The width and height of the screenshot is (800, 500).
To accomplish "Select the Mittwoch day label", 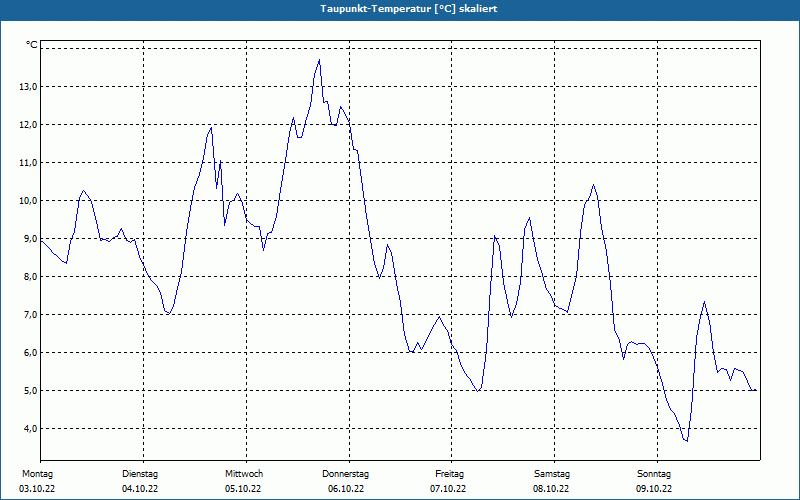I will (x=244, y=474).
